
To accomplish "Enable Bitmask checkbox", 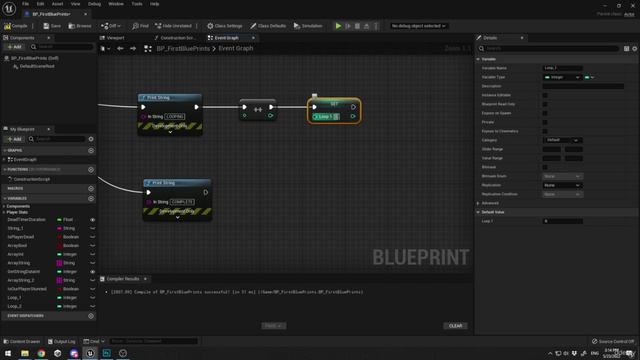I will [545, 167].
